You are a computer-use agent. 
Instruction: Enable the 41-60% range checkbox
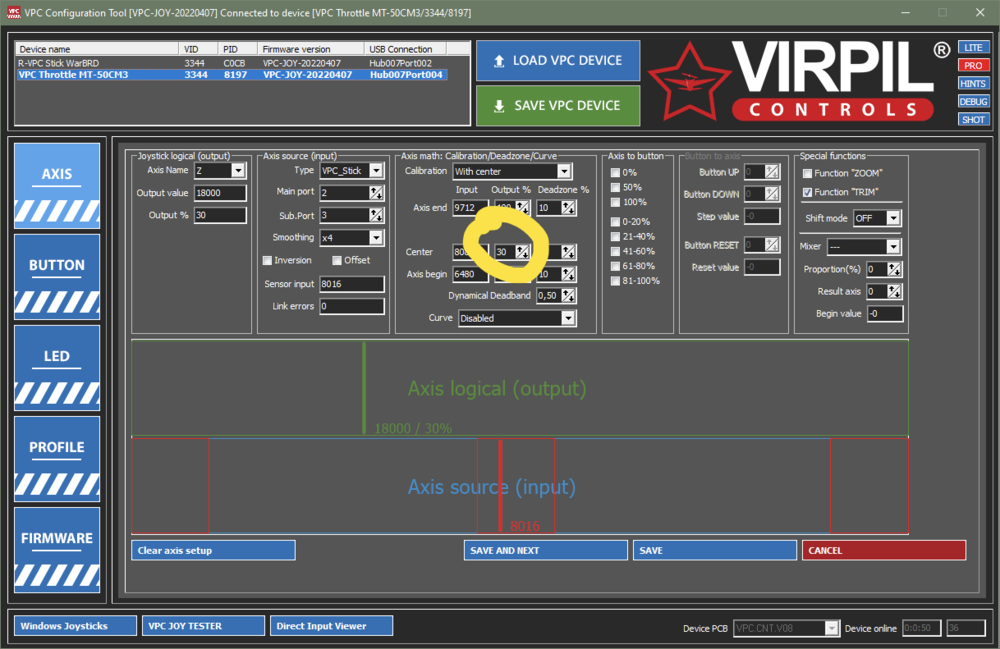pyautogui.click(x=615, y=251)
